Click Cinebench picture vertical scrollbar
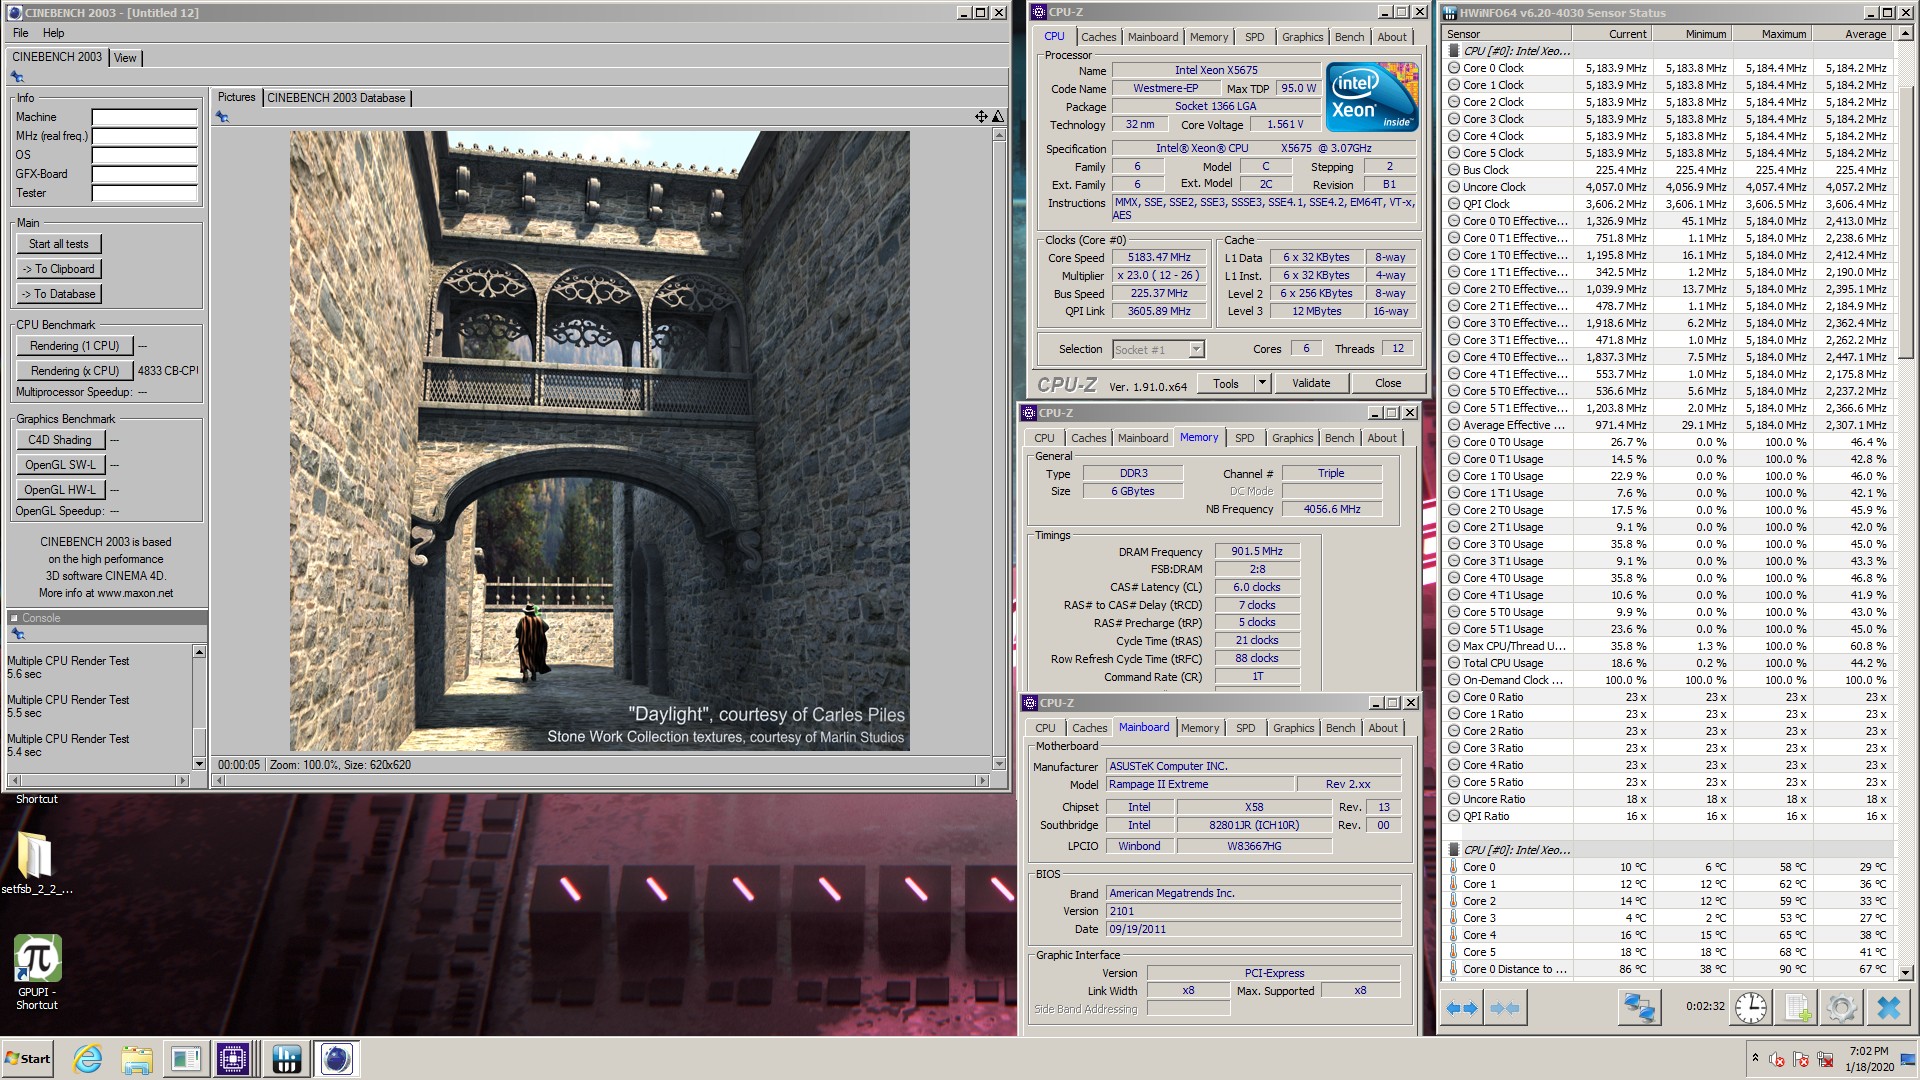Image resolution: width=1920 pixels, height=1080 pixels. coord(998,450)
